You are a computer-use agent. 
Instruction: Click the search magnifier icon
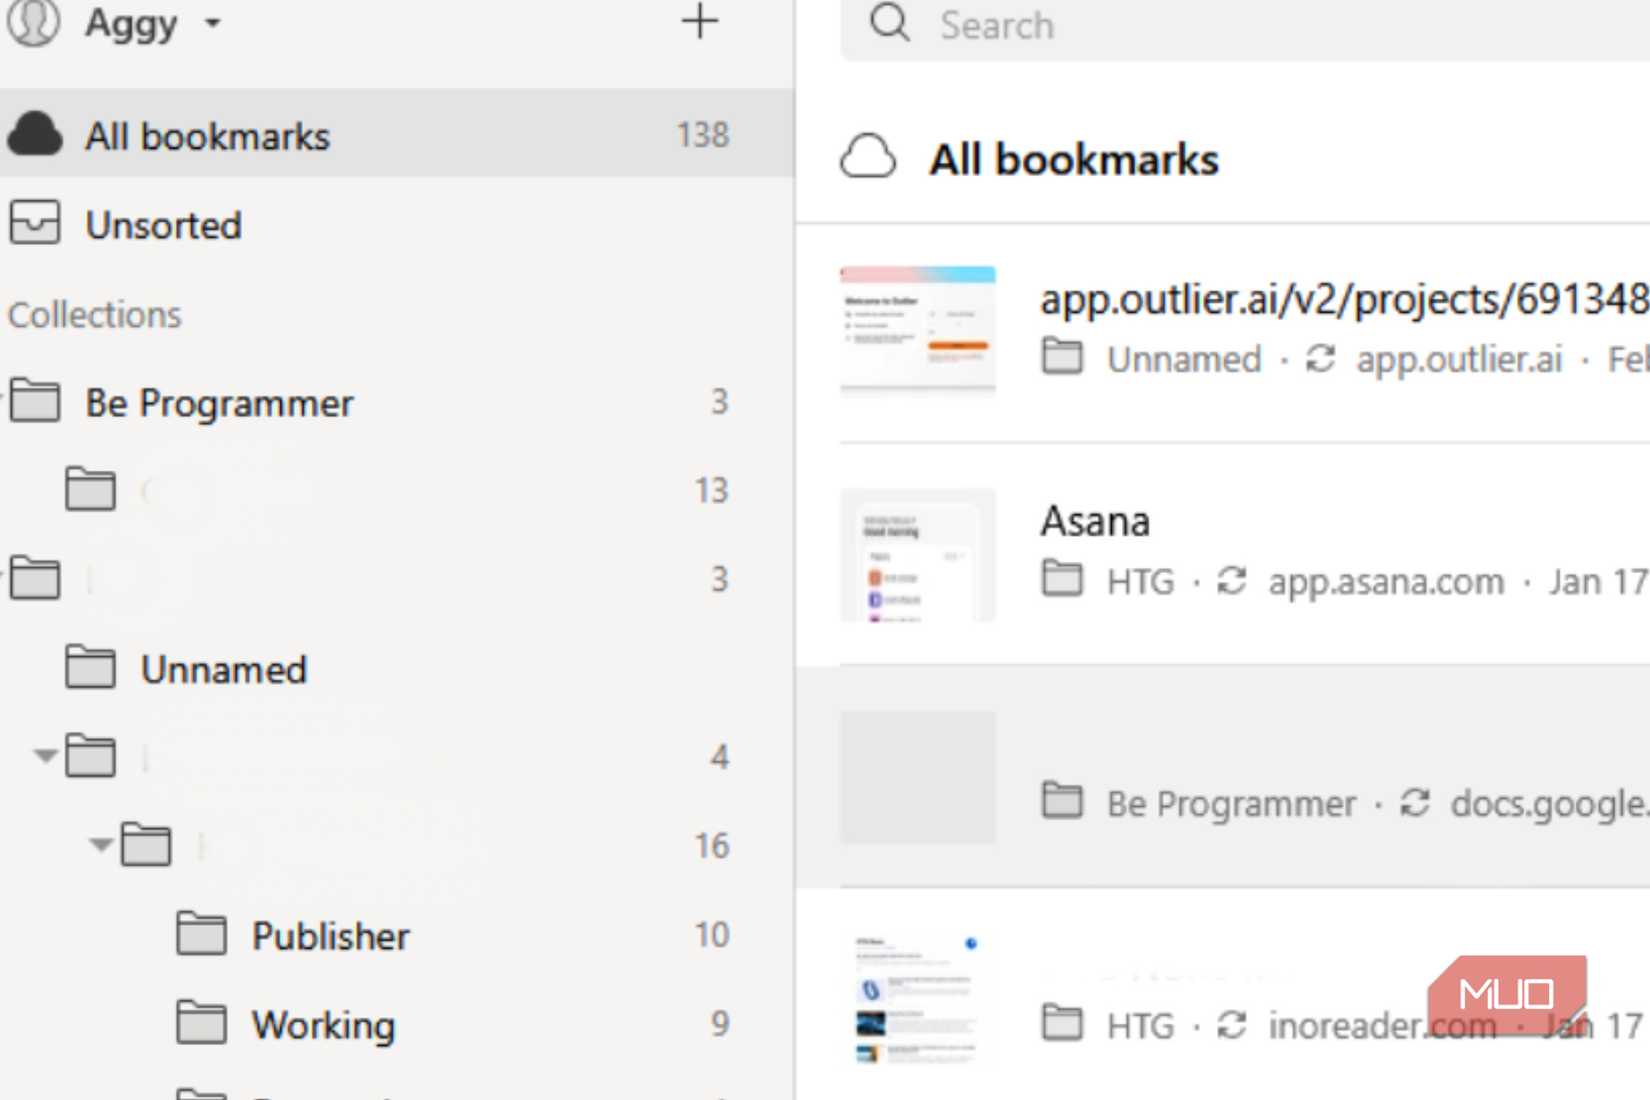(890, 23)
